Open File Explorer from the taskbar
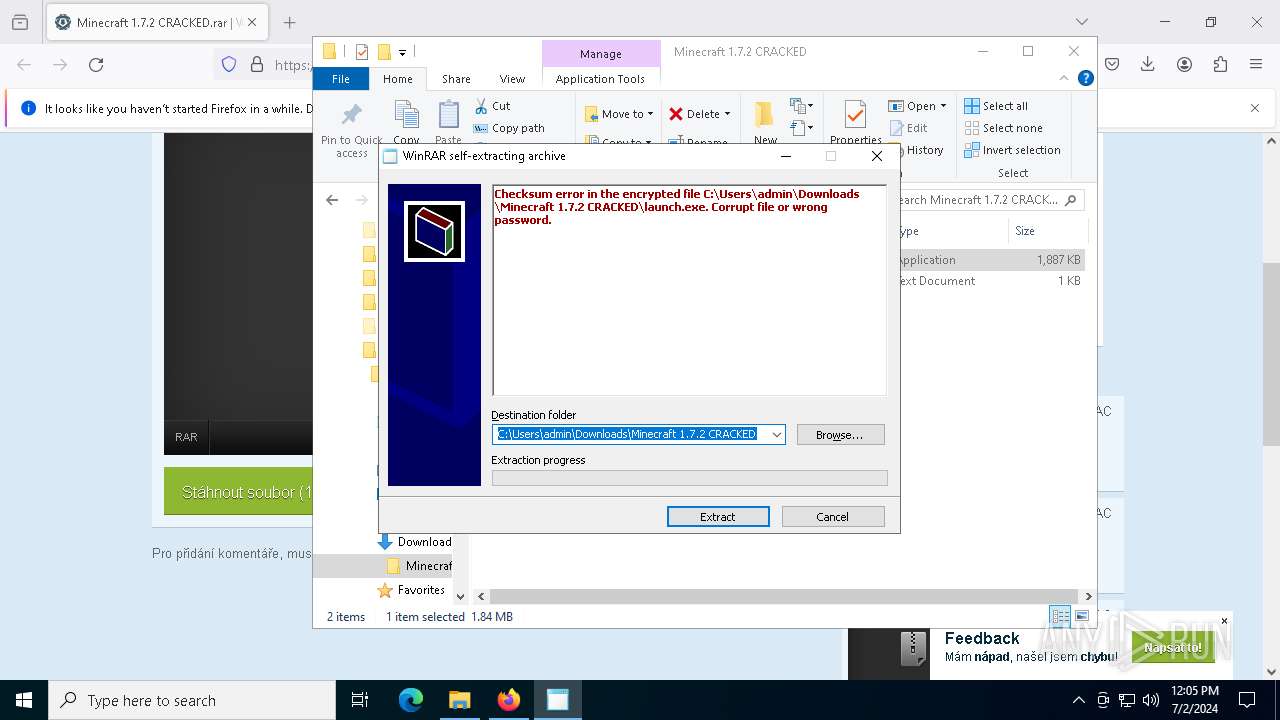This screenshot has height=720, width=1280. point(459,700)
